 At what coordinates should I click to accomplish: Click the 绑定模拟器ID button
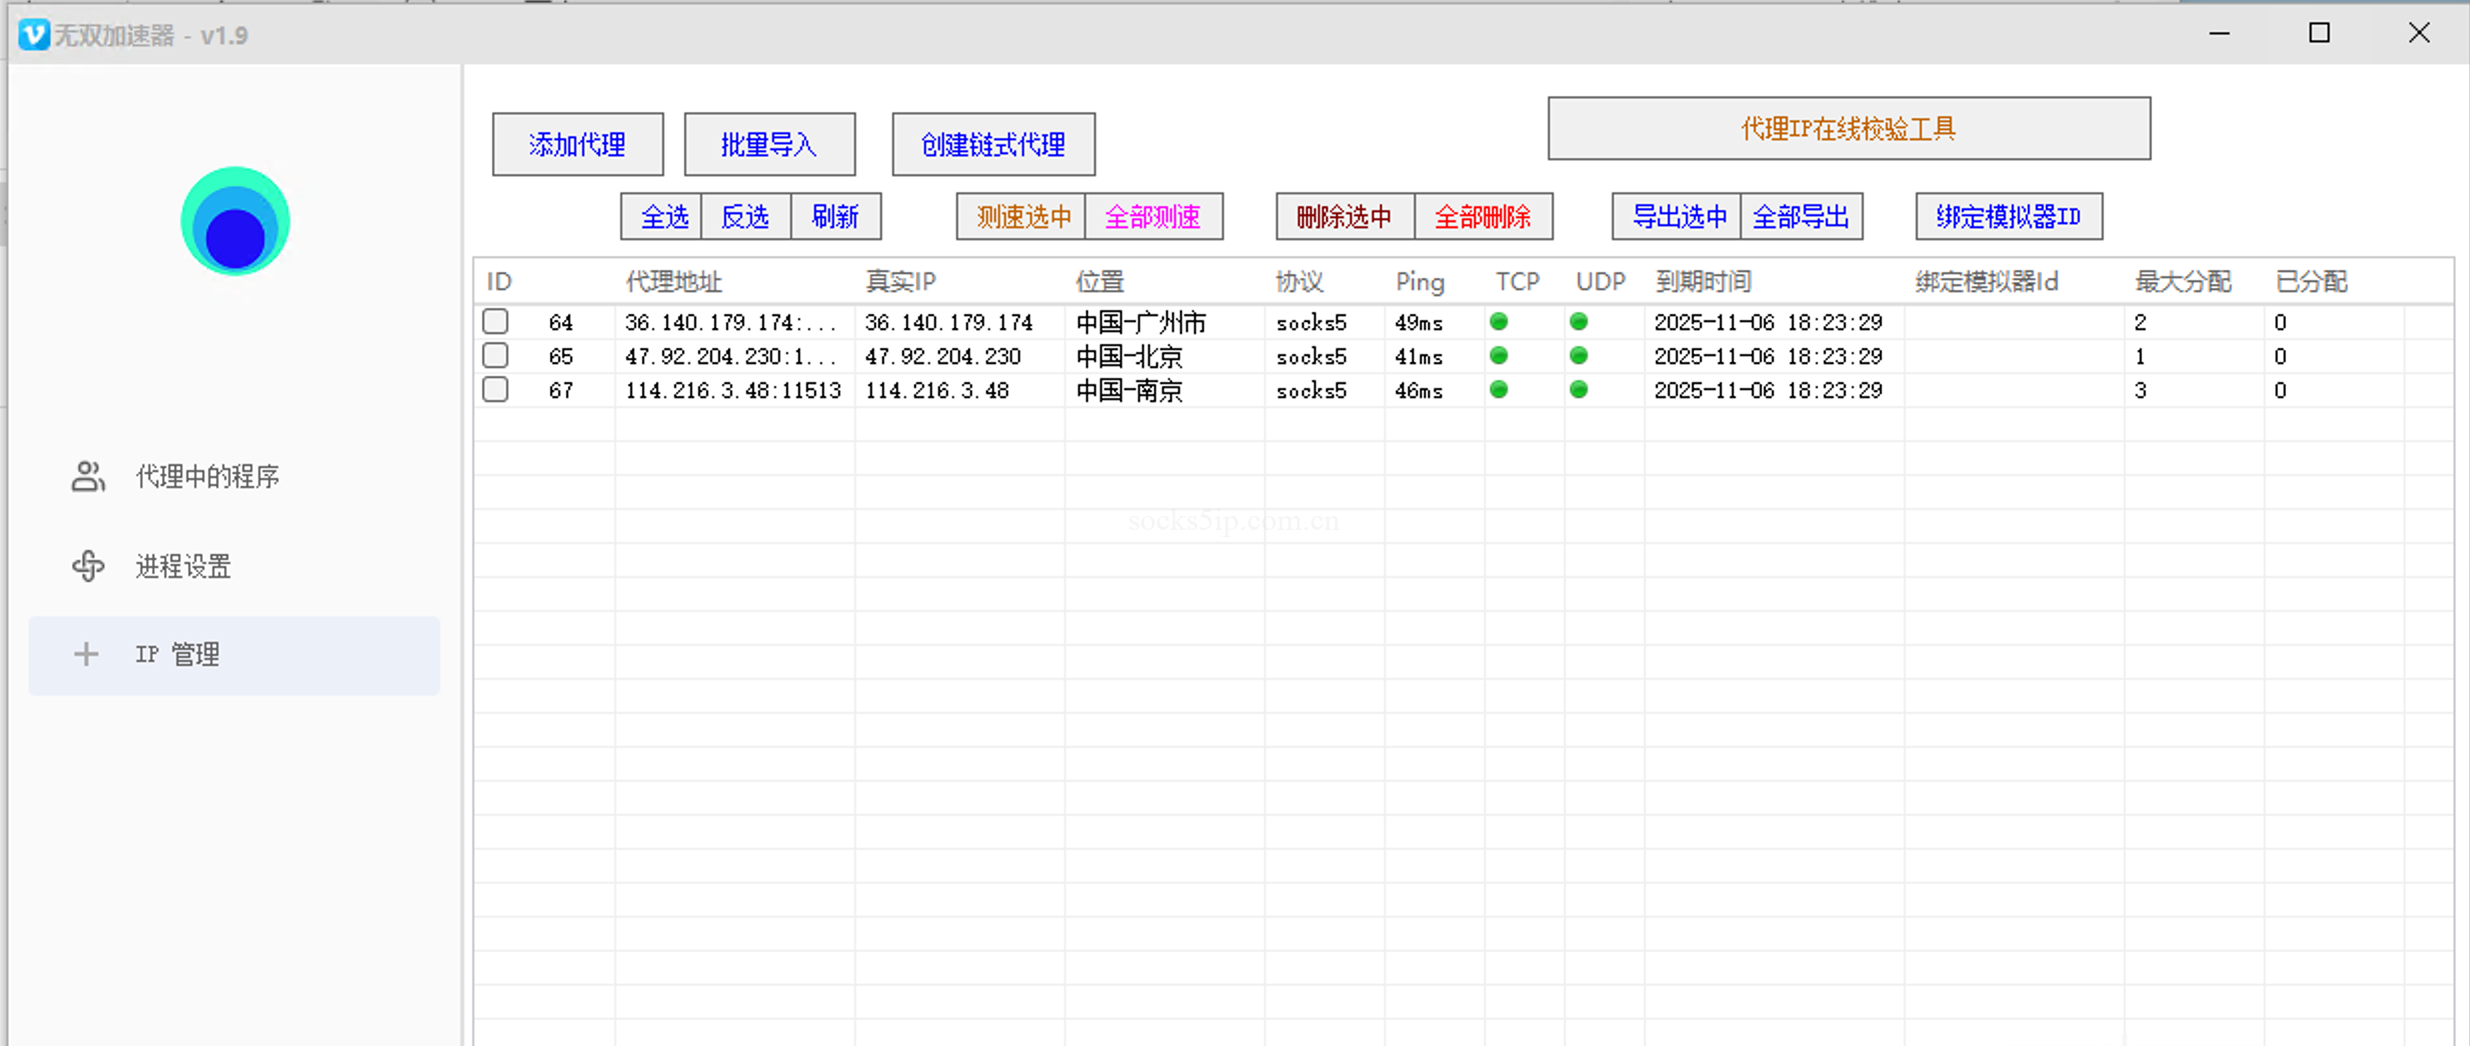pyautogui.click(x=2009, y=216)
